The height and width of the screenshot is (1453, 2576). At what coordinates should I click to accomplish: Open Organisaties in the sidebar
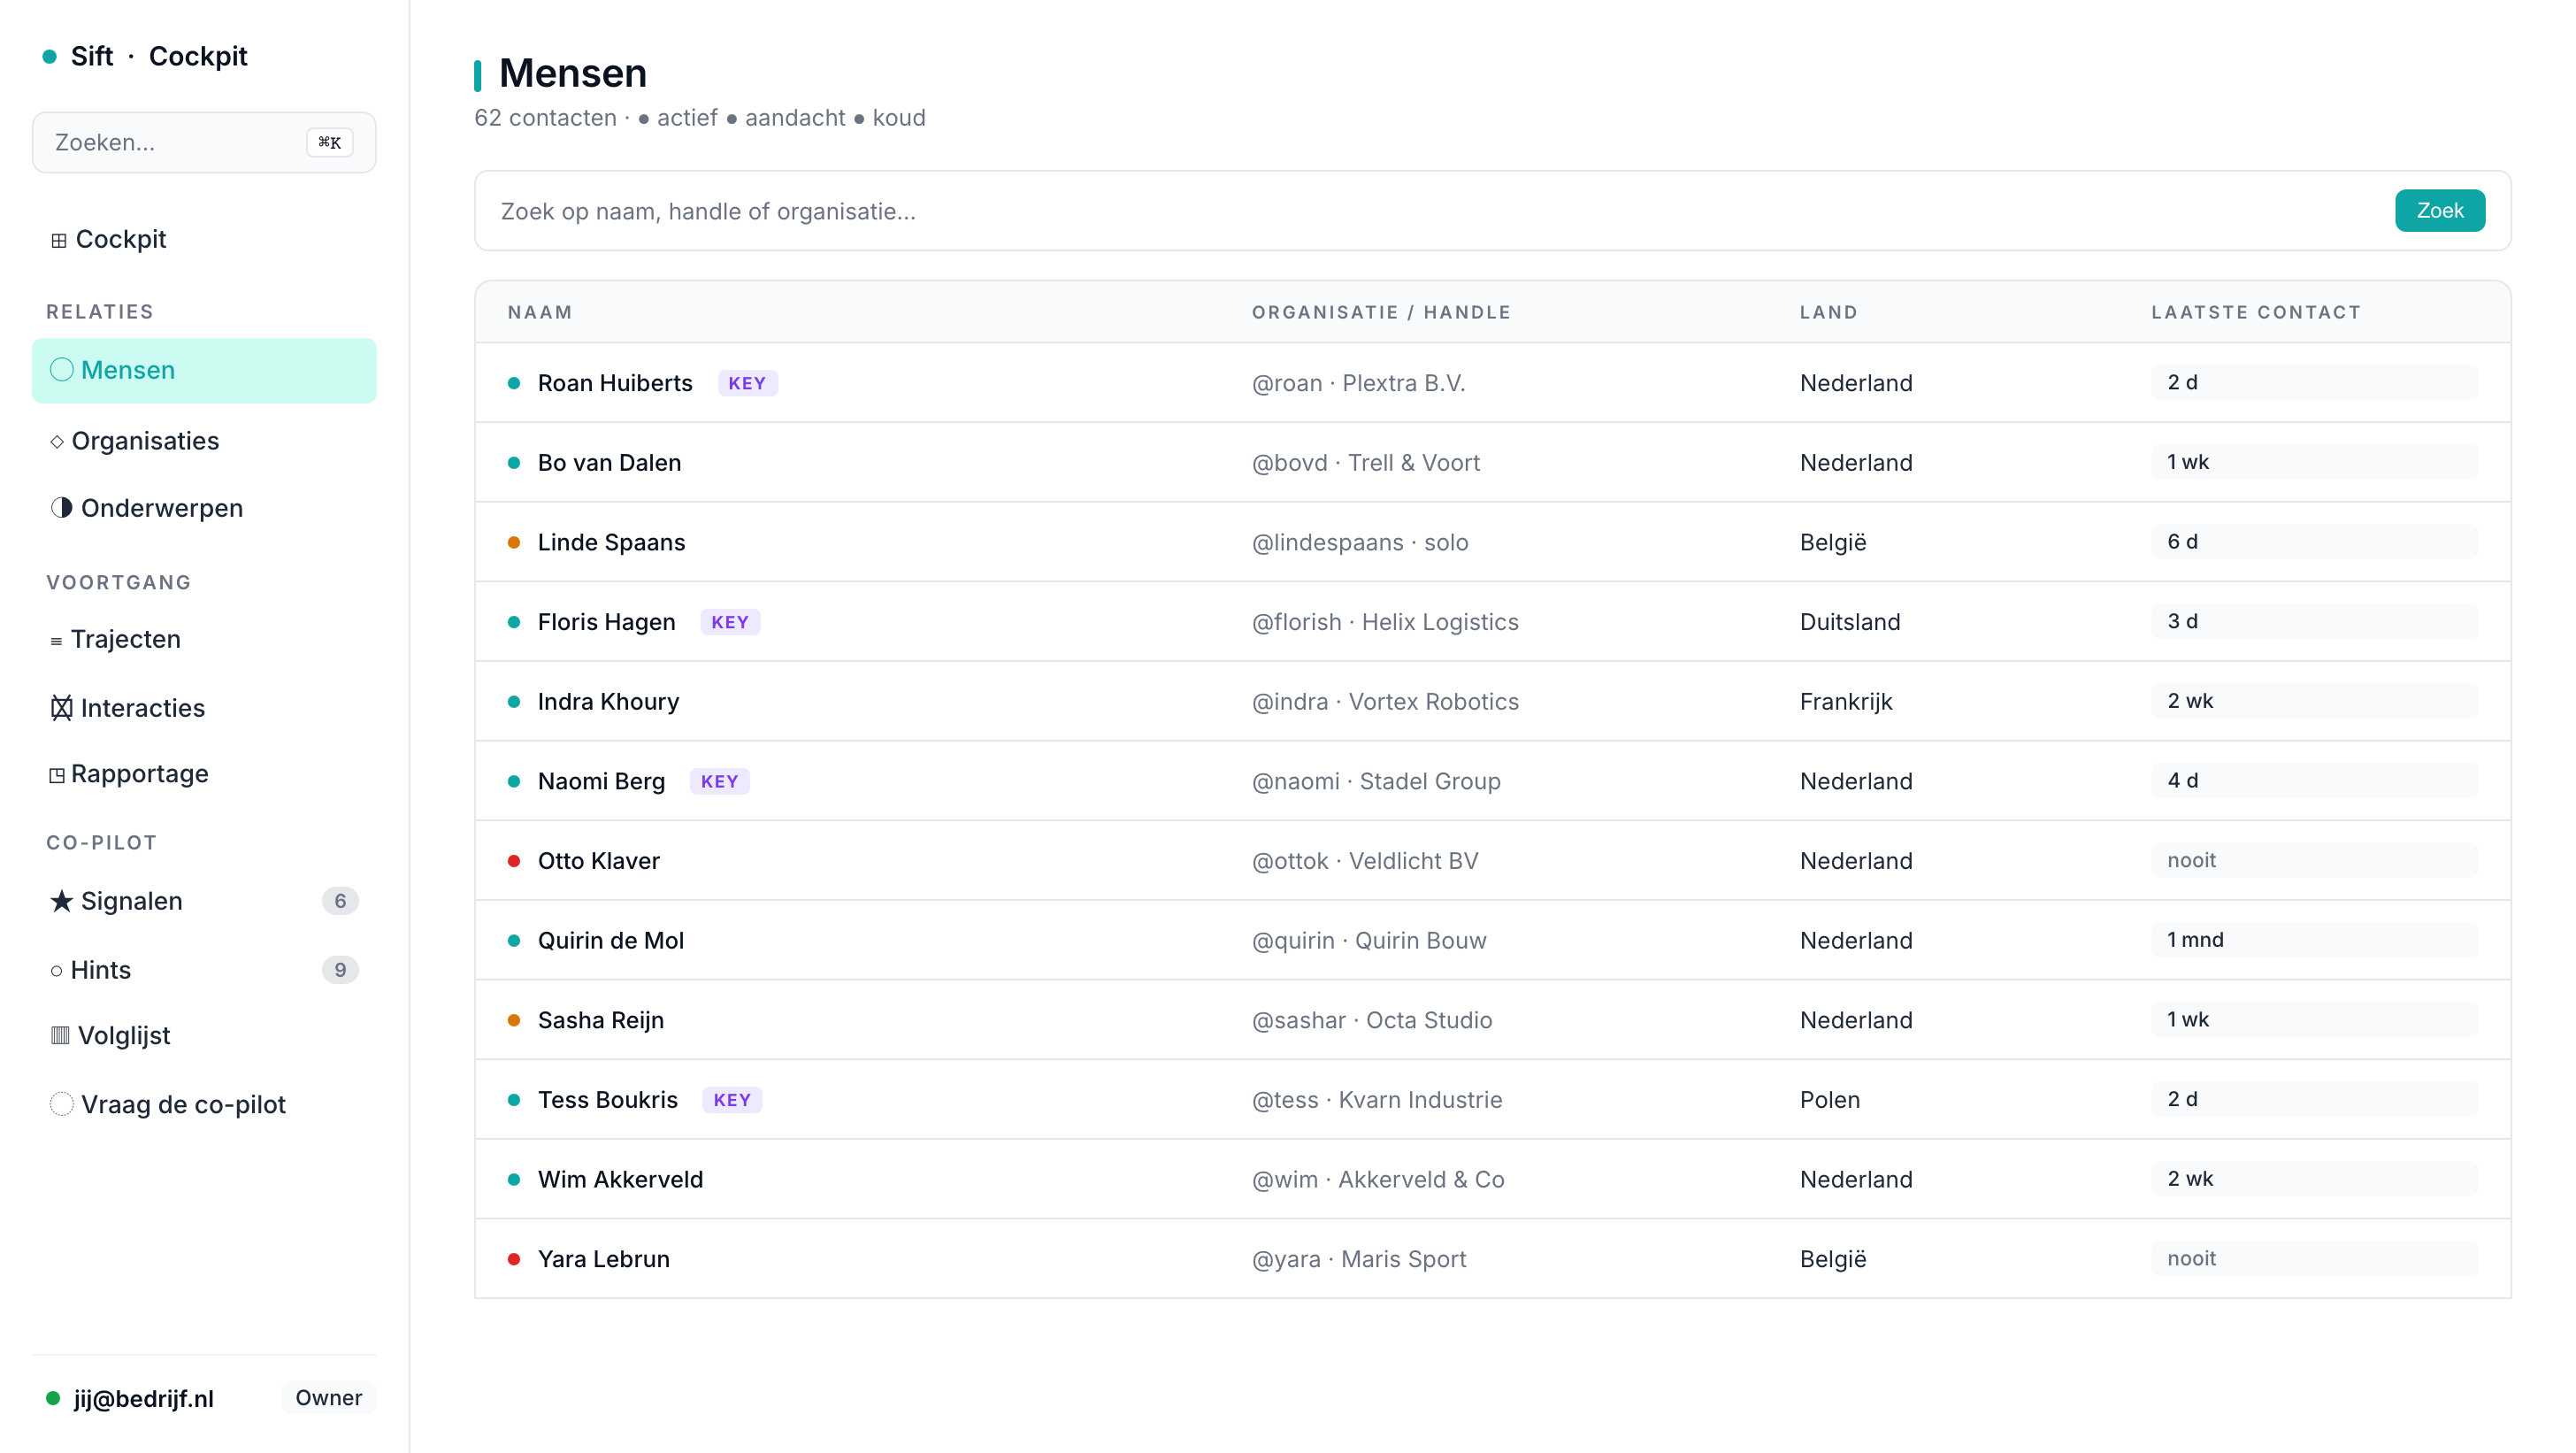(204, 441)
